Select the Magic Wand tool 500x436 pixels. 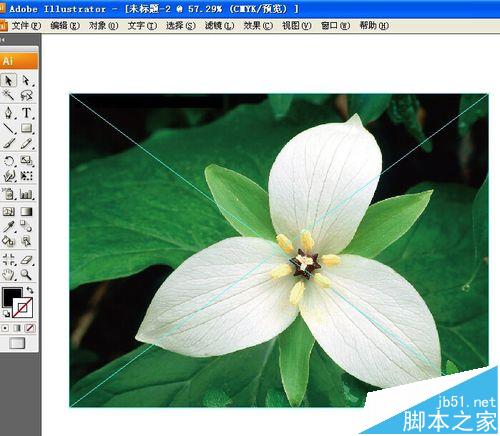[8, 96]
